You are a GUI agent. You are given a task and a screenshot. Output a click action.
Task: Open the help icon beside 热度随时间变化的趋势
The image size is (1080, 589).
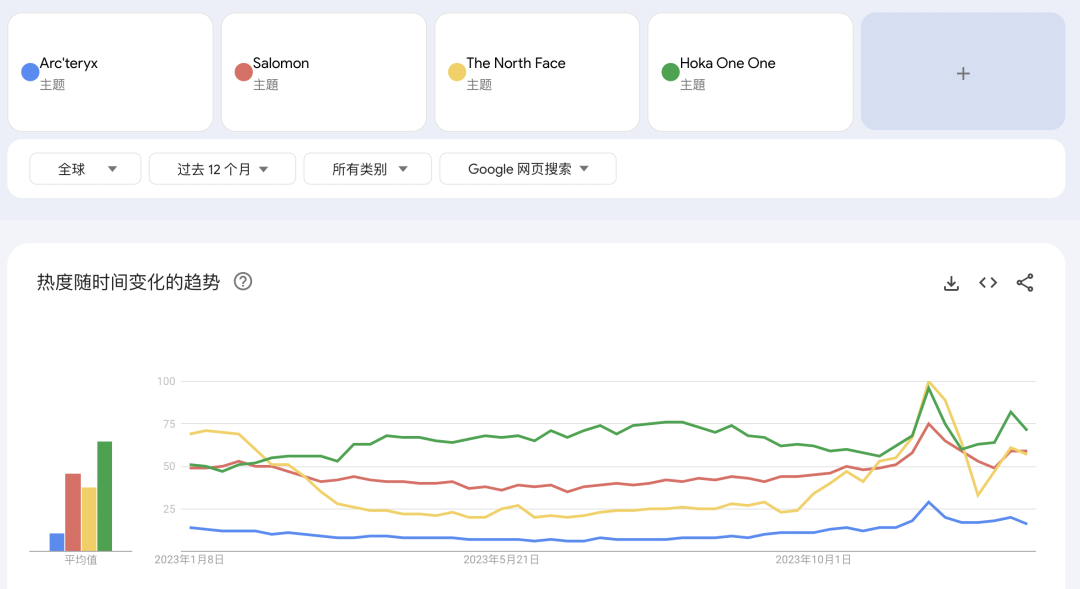243,282
